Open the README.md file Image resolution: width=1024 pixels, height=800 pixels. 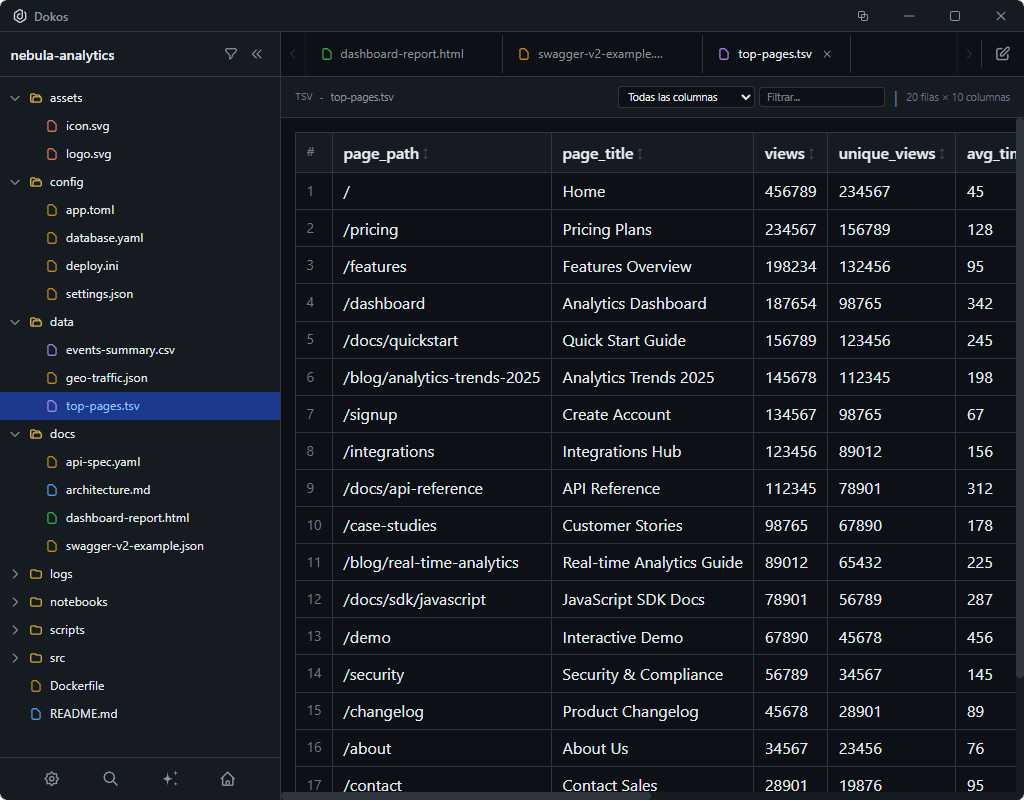83,714
